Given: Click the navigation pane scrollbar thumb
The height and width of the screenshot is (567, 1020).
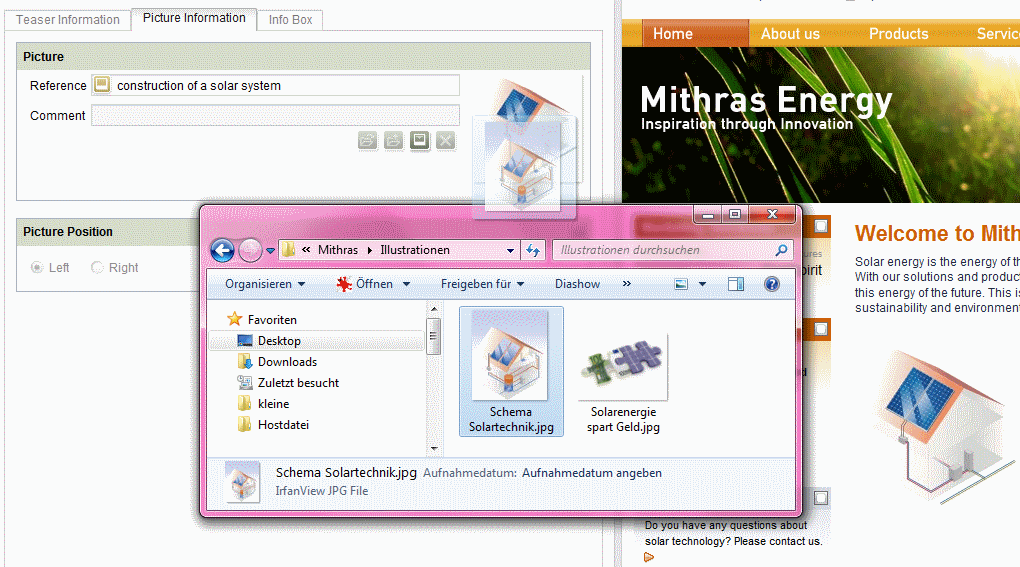Looking at the screenshot, I should point(434,336).
